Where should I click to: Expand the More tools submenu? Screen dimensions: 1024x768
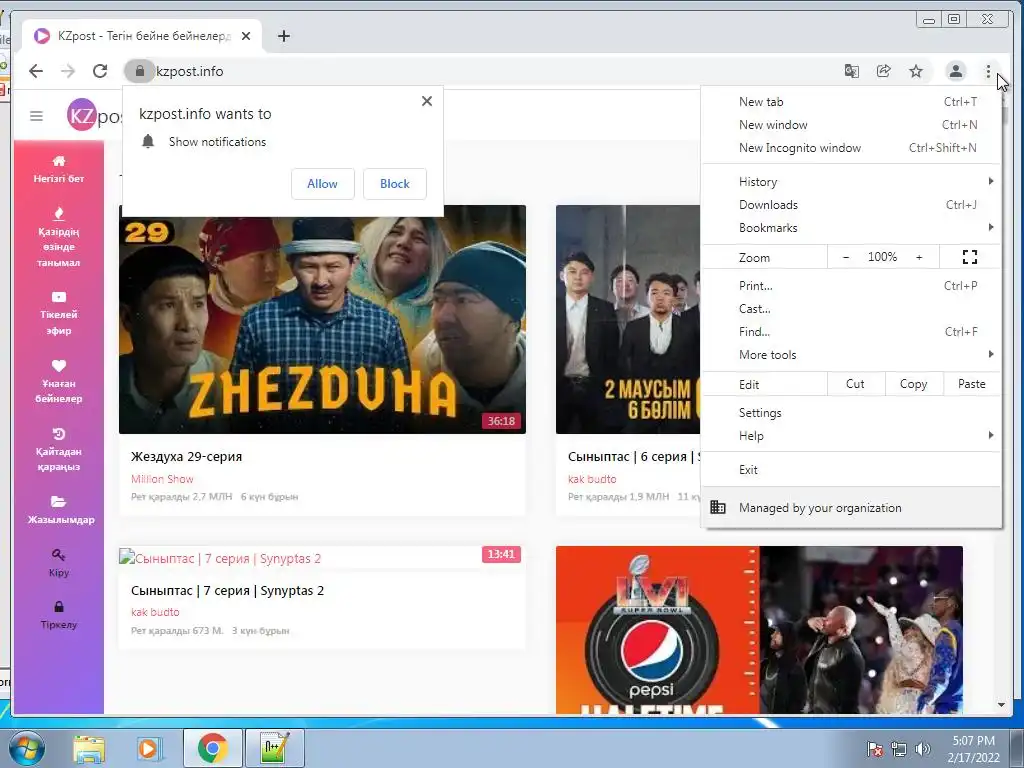click(x=851, y=355)
